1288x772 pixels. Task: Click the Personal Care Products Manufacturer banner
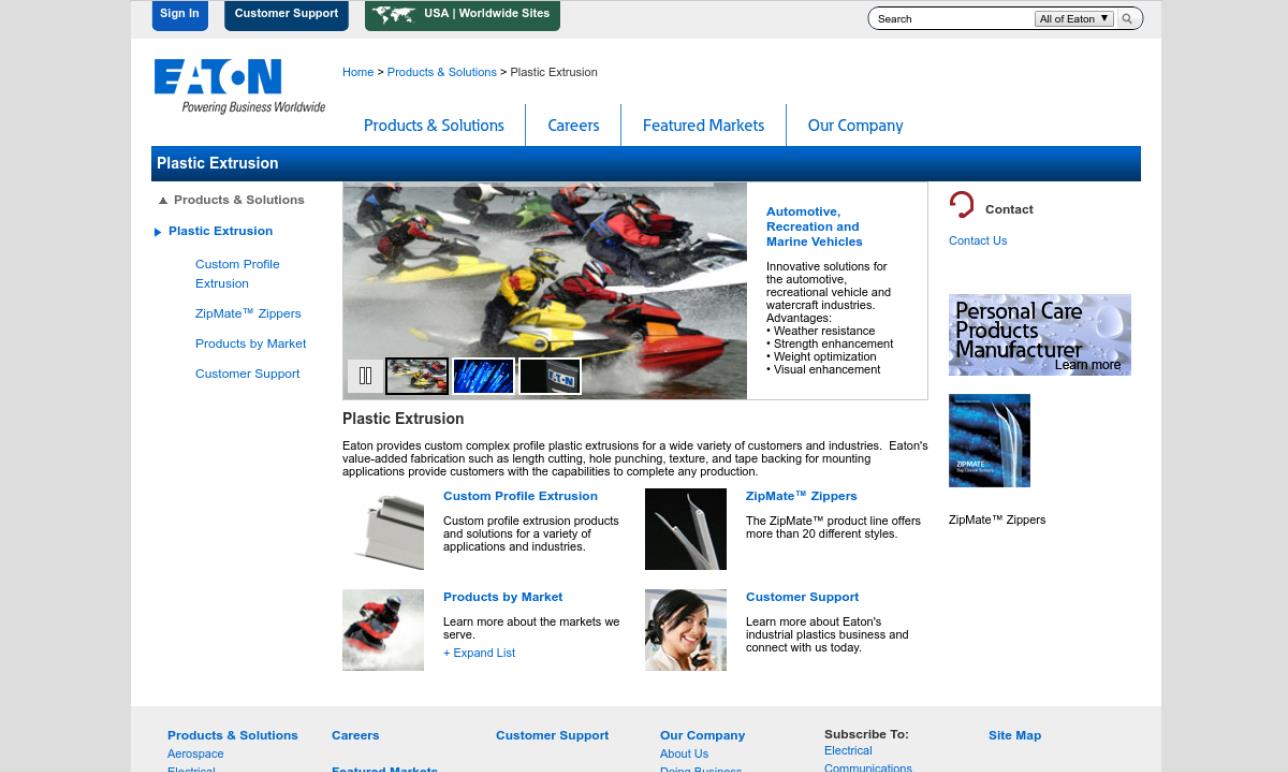1039,334
